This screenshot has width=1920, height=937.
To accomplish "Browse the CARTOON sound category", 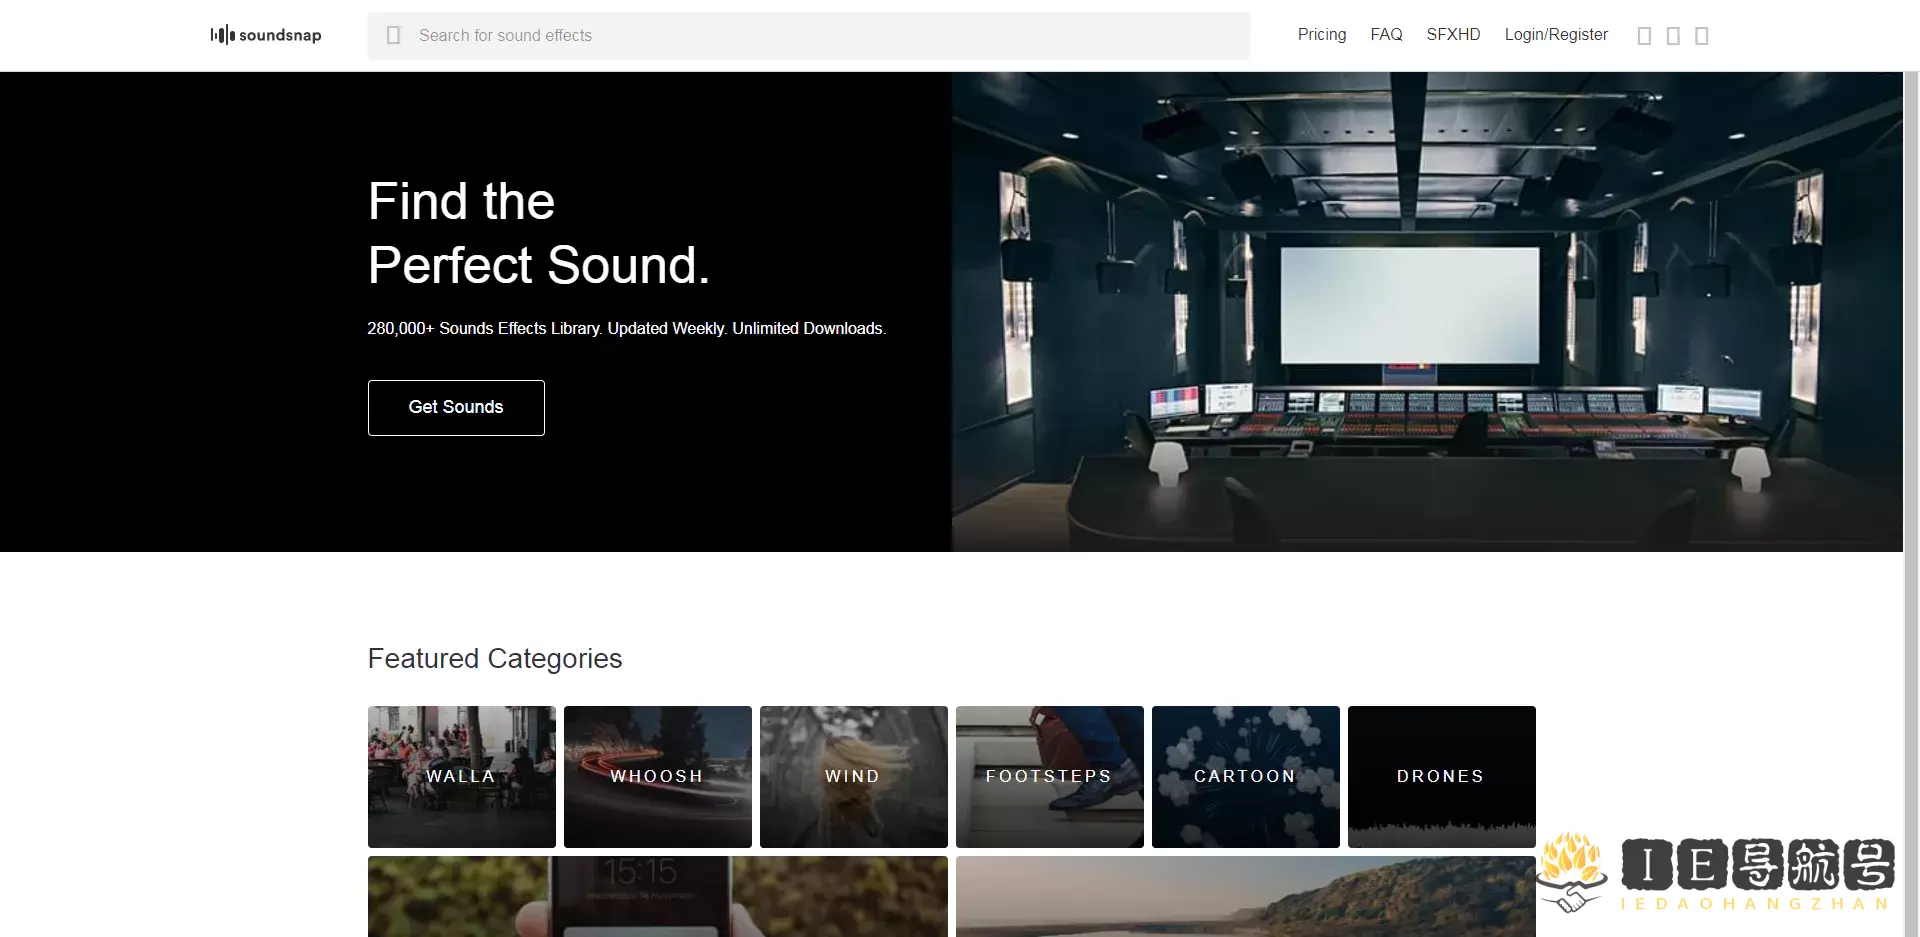I will tap(1245, 776).
